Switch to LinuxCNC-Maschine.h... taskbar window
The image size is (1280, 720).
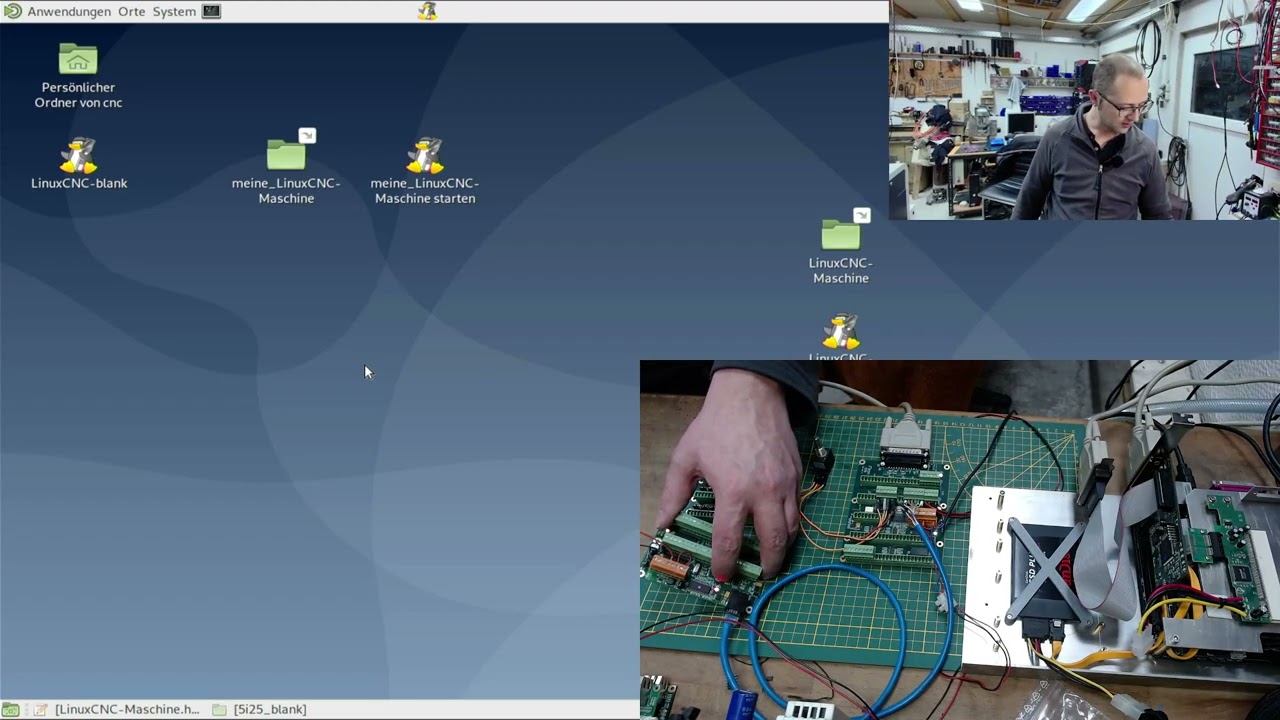click(116, 709)
